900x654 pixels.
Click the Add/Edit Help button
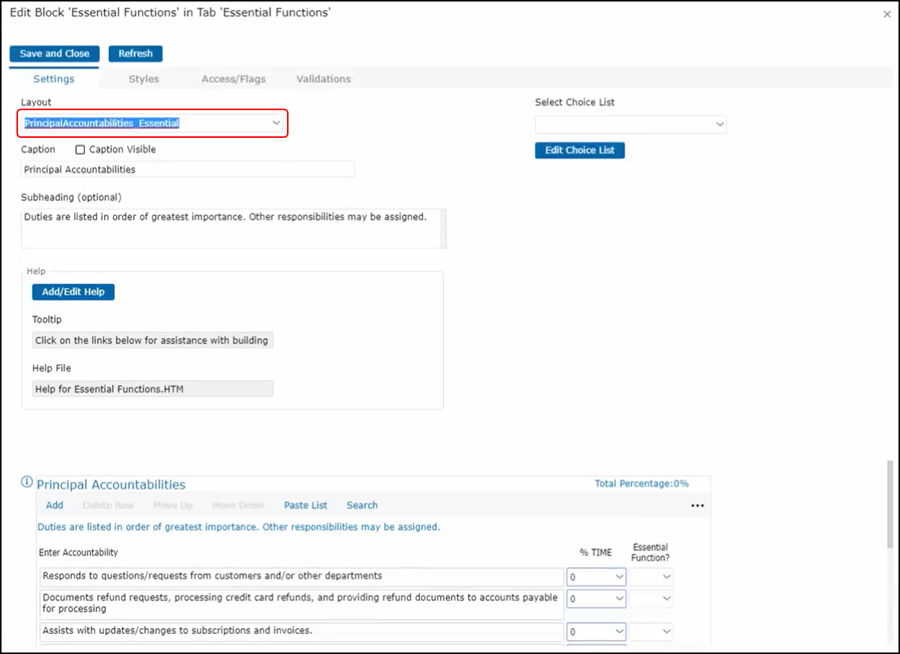coord(73,292)
